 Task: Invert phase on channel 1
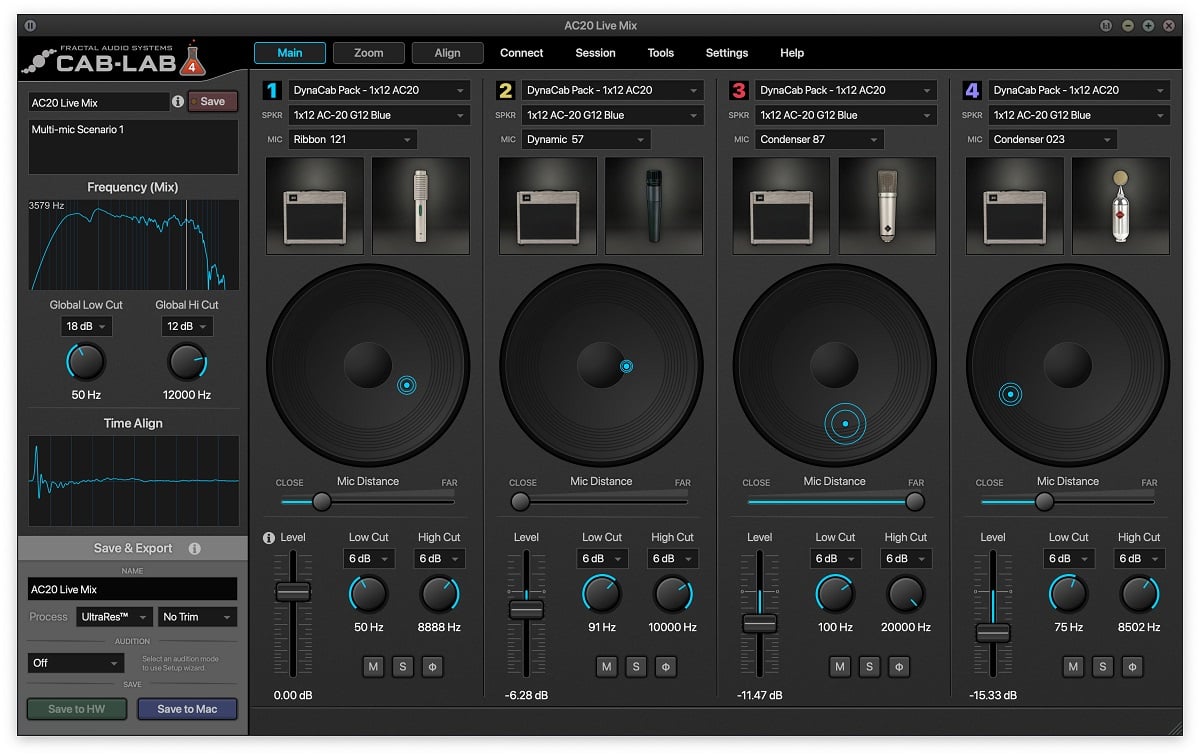pos(432,666)
